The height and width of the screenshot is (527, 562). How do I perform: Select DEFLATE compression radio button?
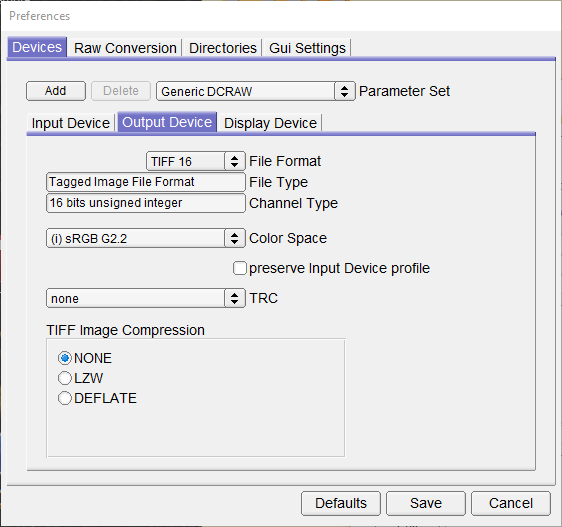(65, 398)
